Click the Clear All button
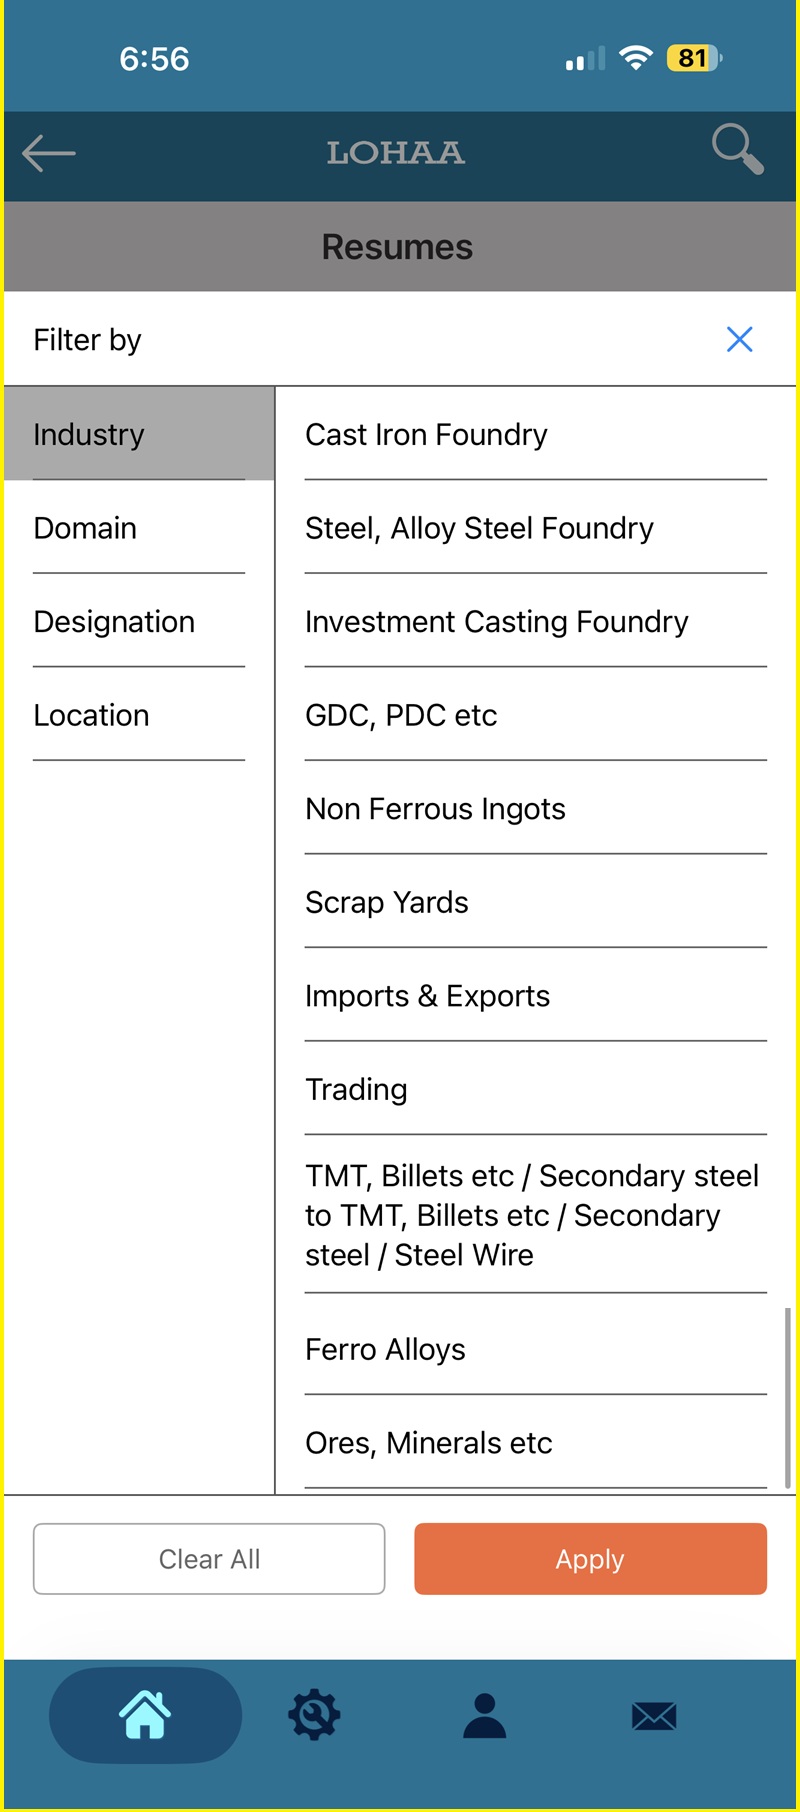Image resolution: width=800 pixels, height=1812 pixels. pos(209,1559)
